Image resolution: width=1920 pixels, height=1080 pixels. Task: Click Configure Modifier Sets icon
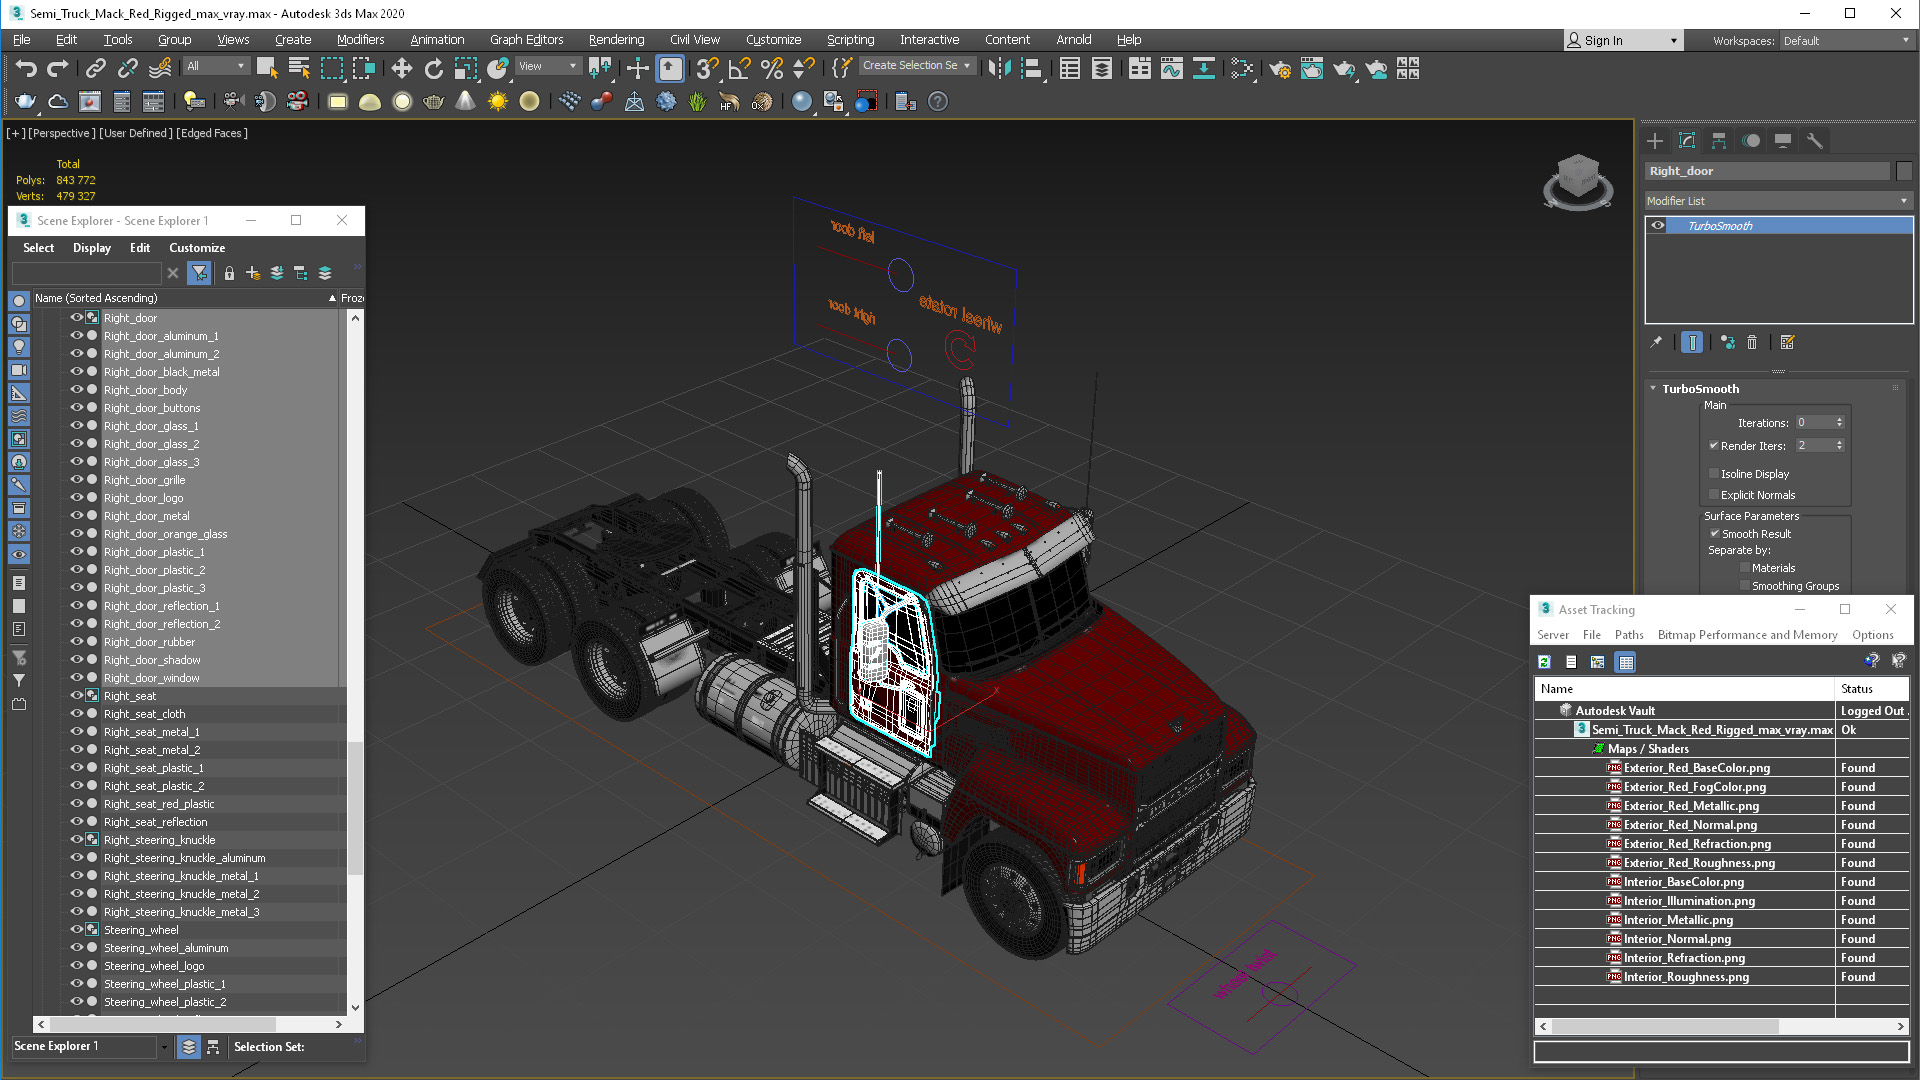coord(1788,342)
